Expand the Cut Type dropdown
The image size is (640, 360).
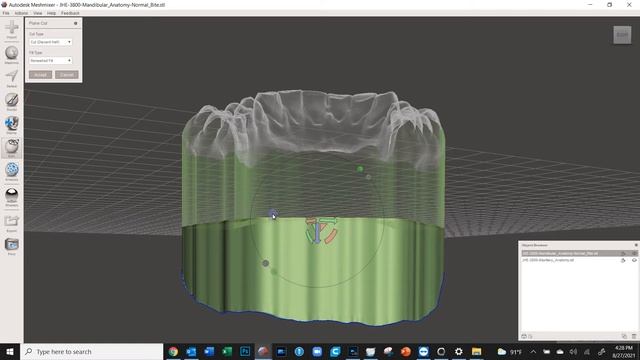pyautogui.click(x=51, y=42)
